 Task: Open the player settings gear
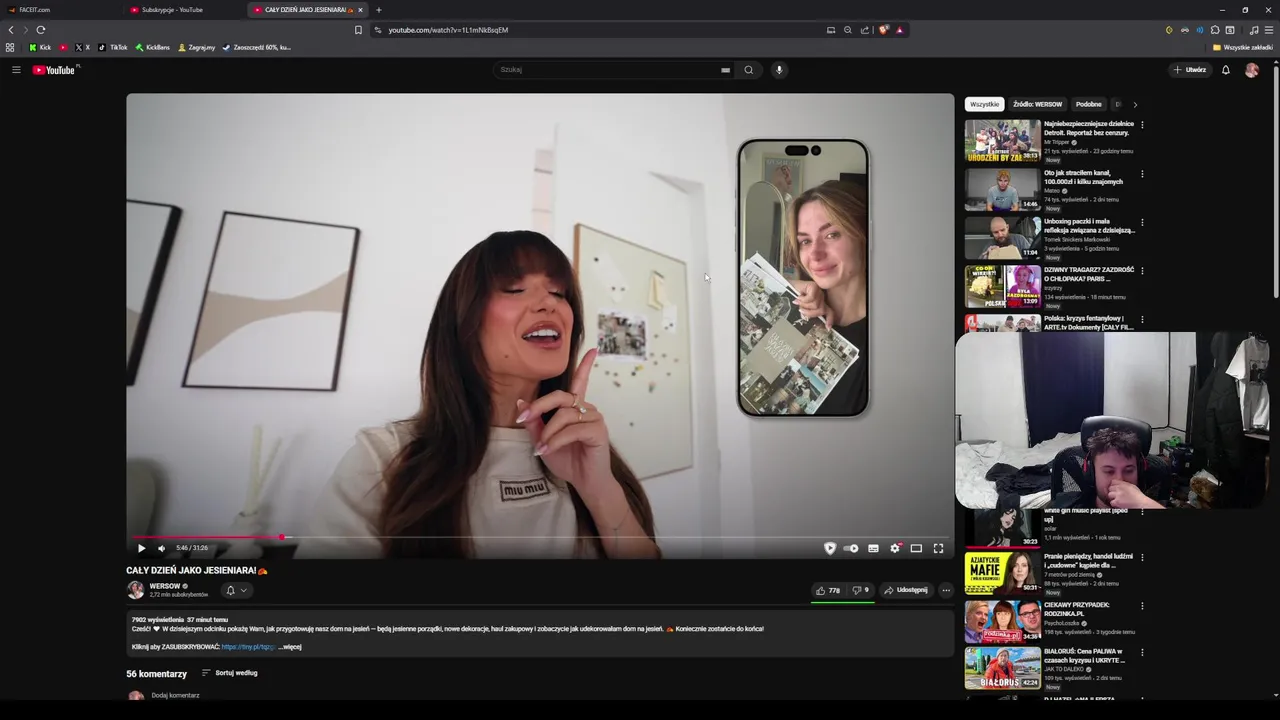tap(895, 548)
